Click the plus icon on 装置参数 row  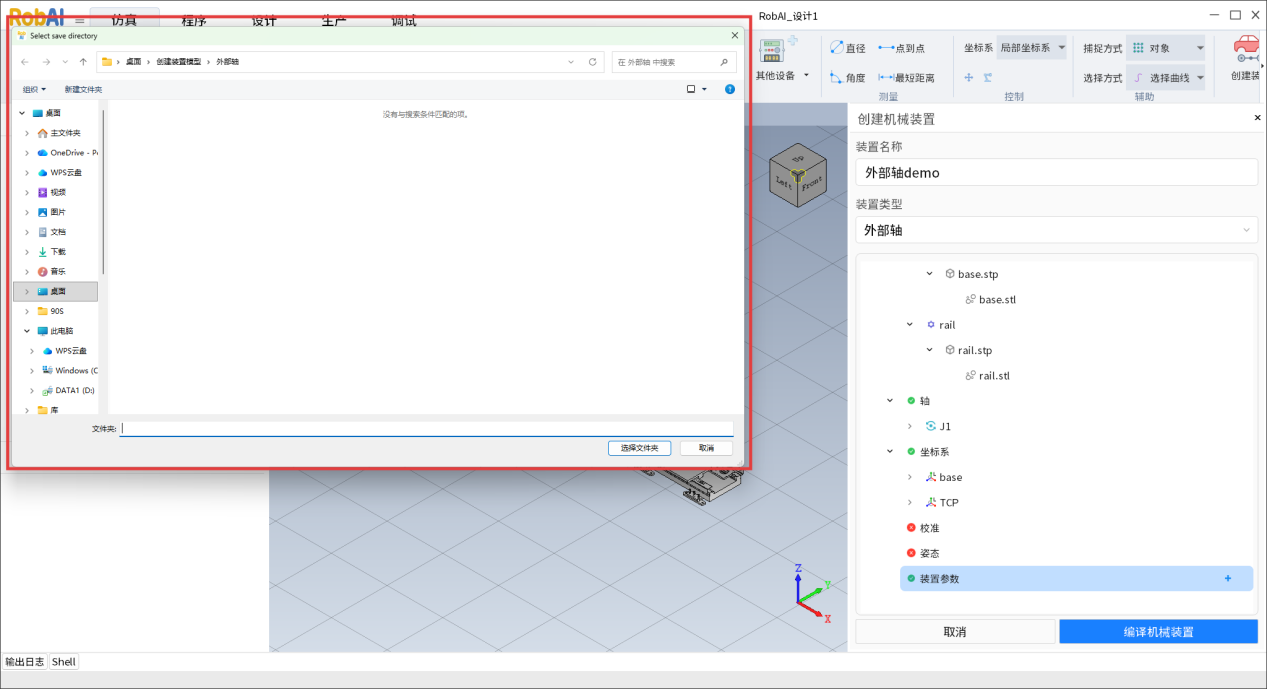click(1228, 578)
